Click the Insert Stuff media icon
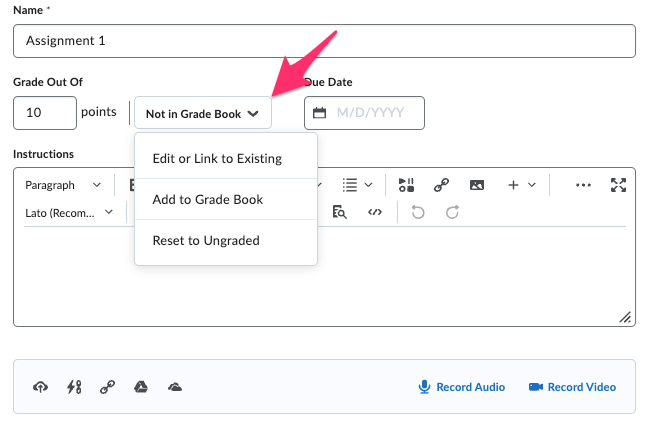Screen dimensions: 647x432 (406, 185)
